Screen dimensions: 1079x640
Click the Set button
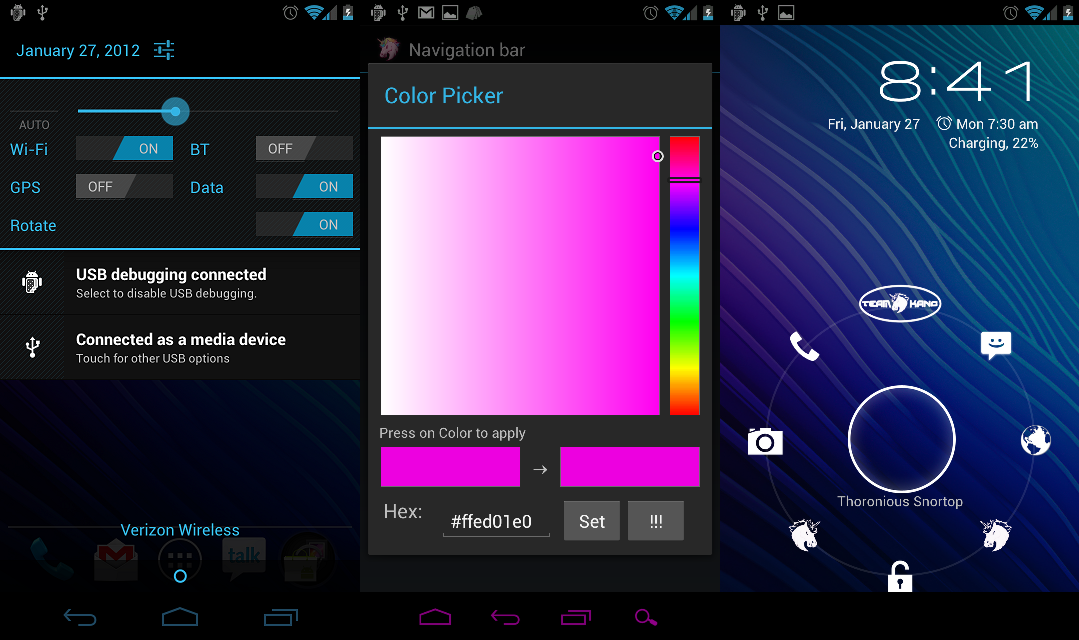click(592, 521)
